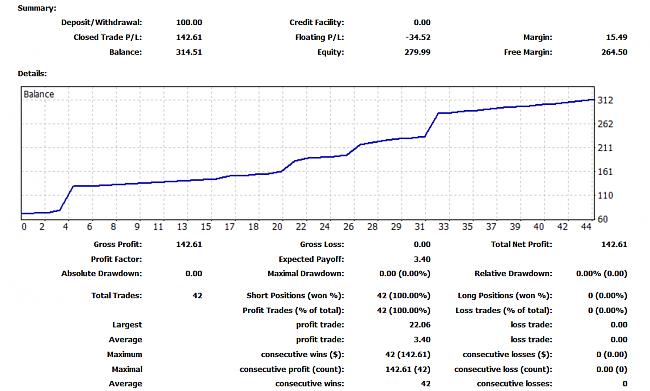Click the consecutive profit (count) value 142.61 (42)
The image size is (650, 391).
[x=408, y=369]
